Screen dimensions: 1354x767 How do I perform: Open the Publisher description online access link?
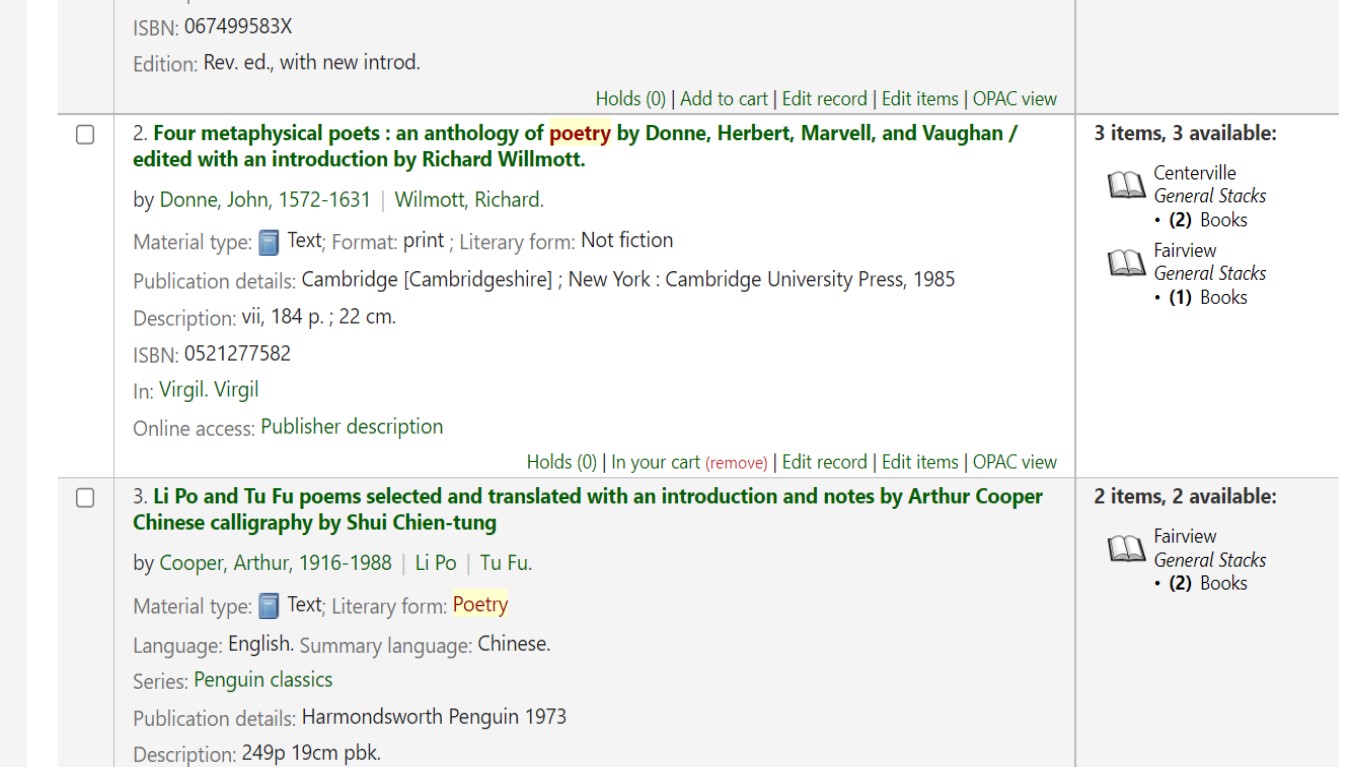(x=351, y=427)
